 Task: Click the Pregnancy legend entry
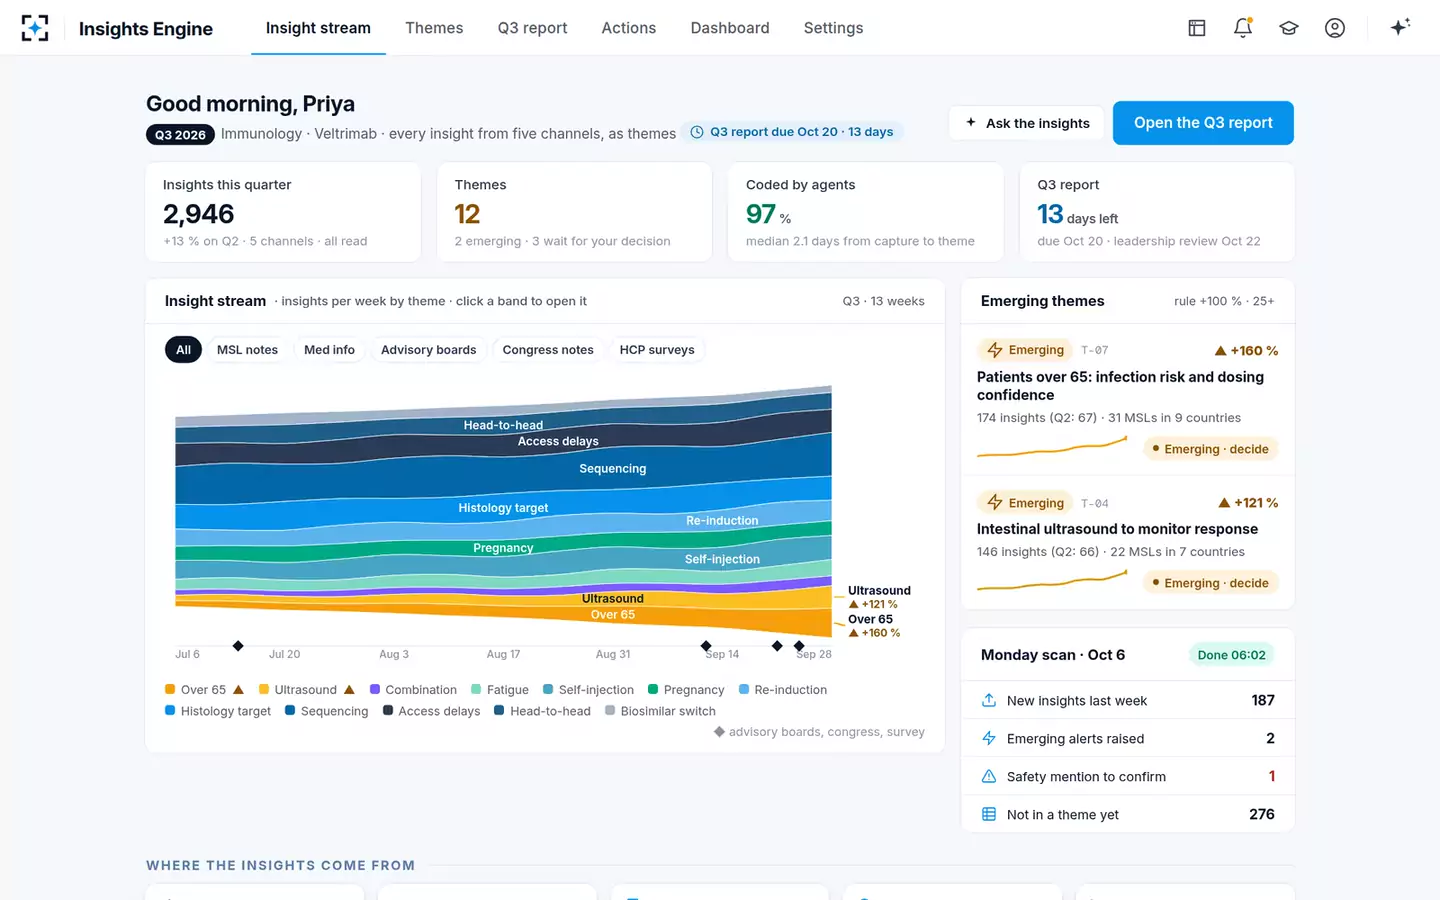pos(686,690)
